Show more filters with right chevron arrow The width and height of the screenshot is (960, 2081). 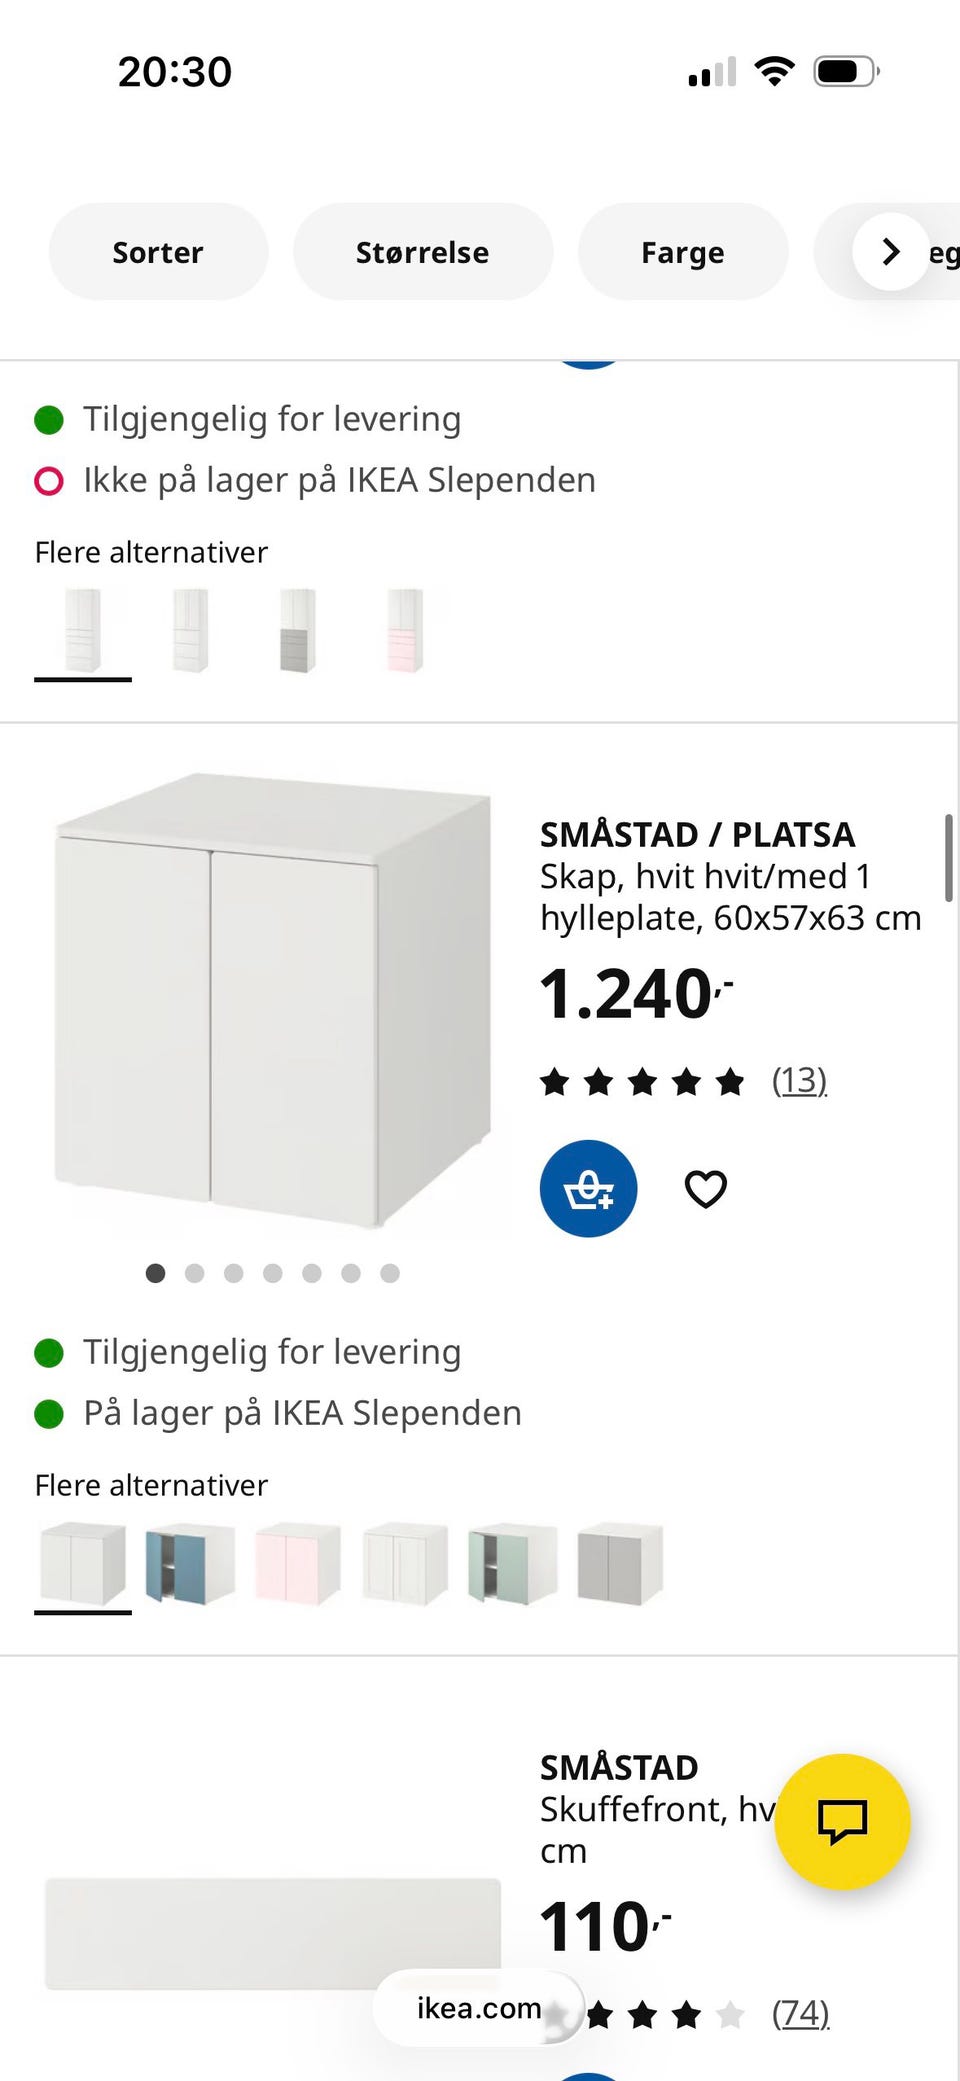coord(890,252)
